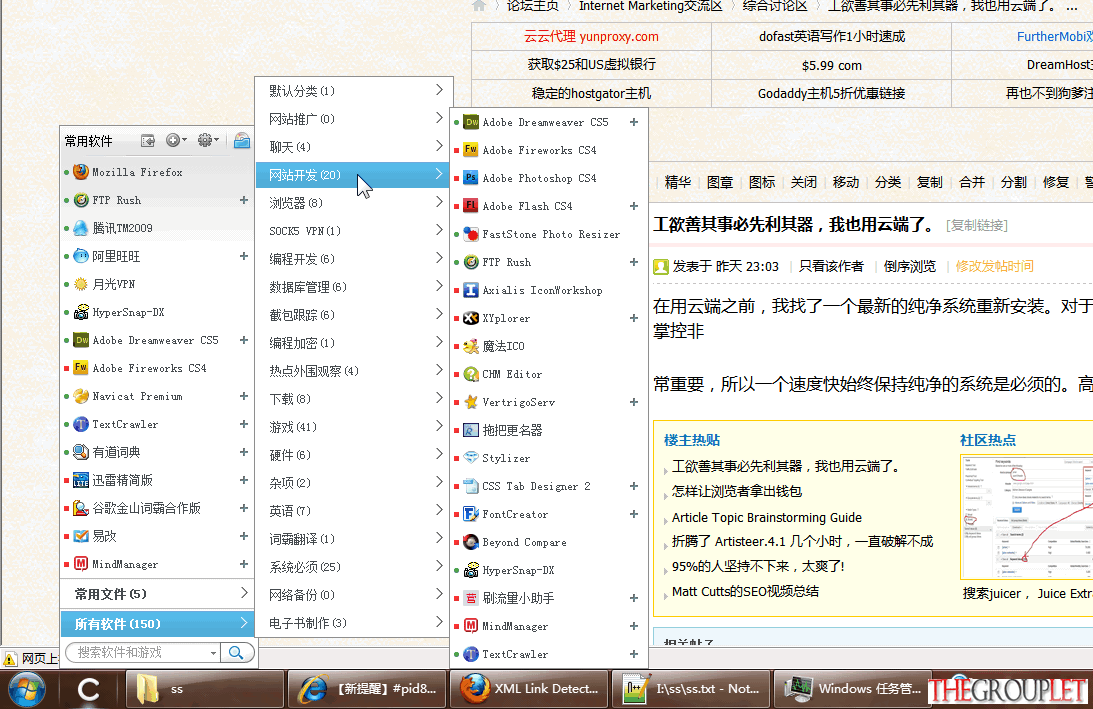Open the gear settings dropdown in launcher header

point(208,140)
